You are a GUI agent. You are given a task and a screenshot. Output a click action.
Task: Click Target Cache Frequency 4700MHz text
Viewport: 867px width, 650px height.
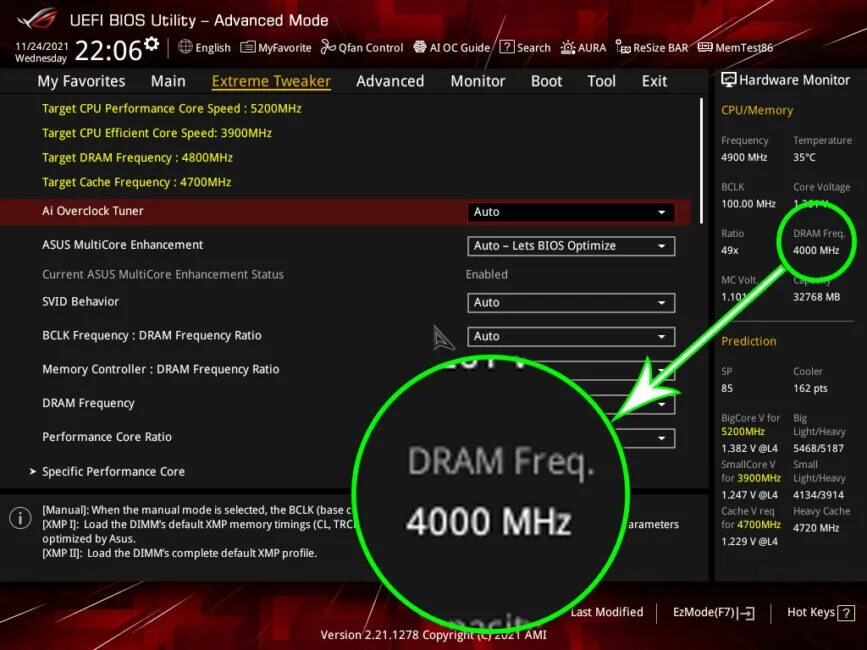point(137,182)
